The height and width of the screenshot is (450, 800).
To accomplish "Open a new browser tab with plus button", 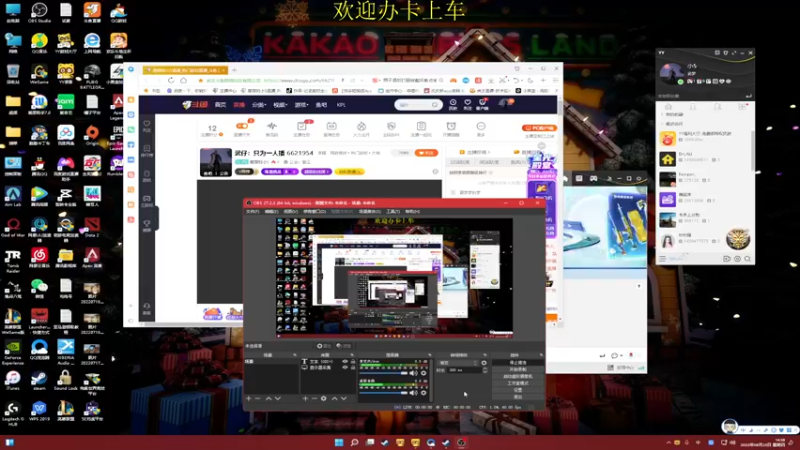I will pyautogui.click(x=234, y=70).
